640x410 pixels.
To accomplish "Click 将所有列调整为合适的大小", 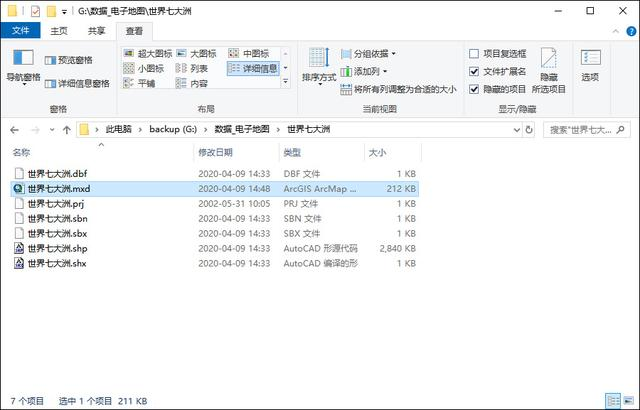I will [398, 89].
